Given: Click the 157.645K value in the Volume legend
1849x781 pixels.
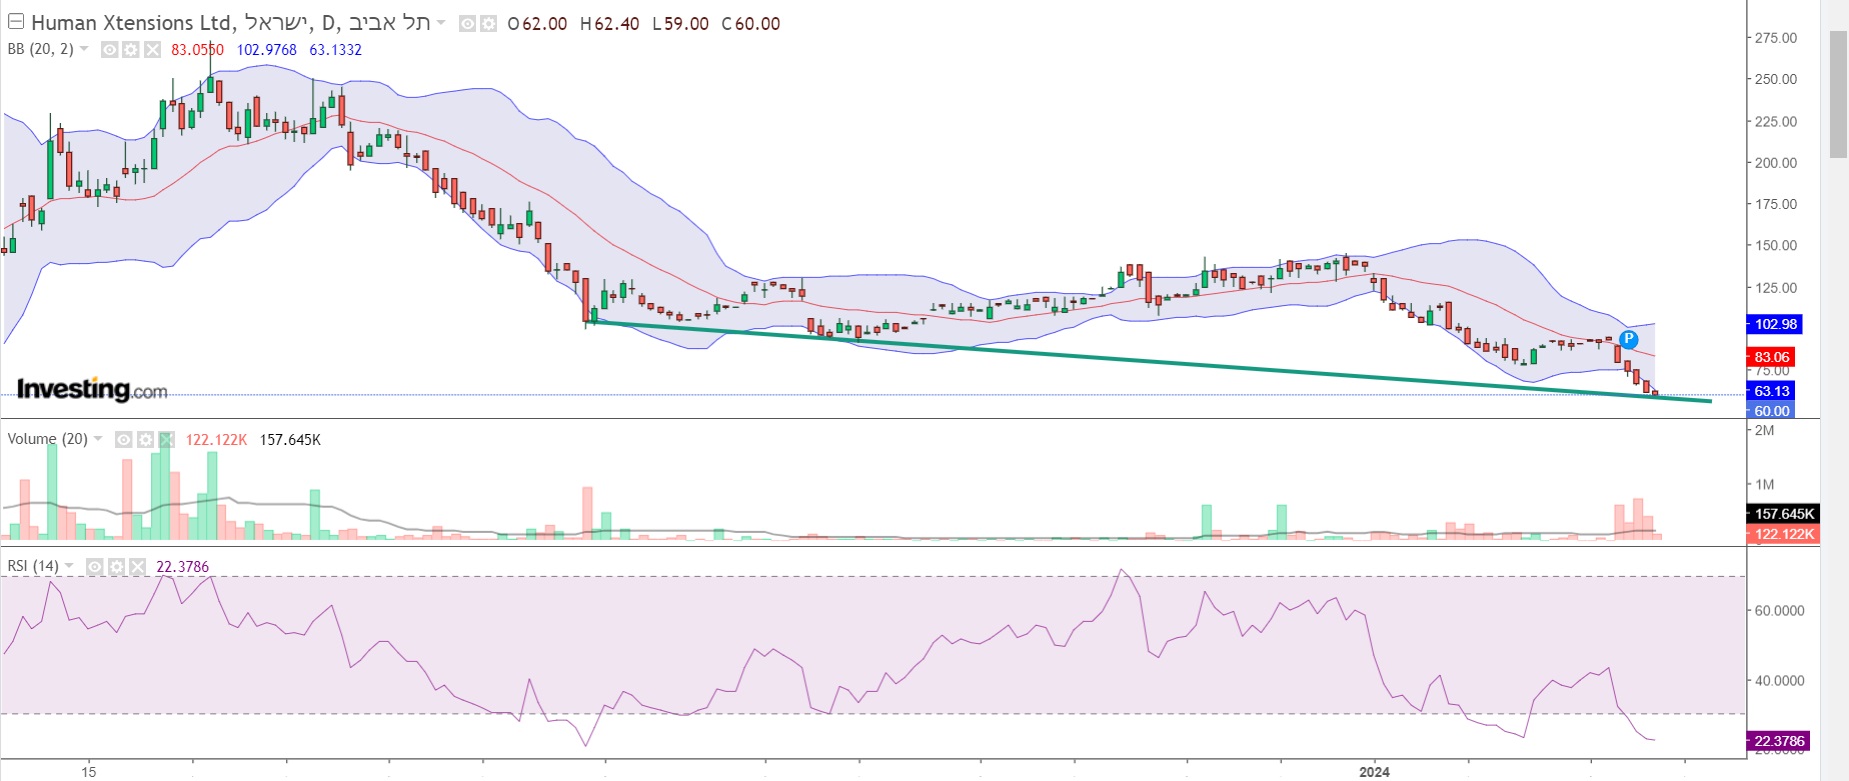Looking at the screenshot, I should point(290,439).
